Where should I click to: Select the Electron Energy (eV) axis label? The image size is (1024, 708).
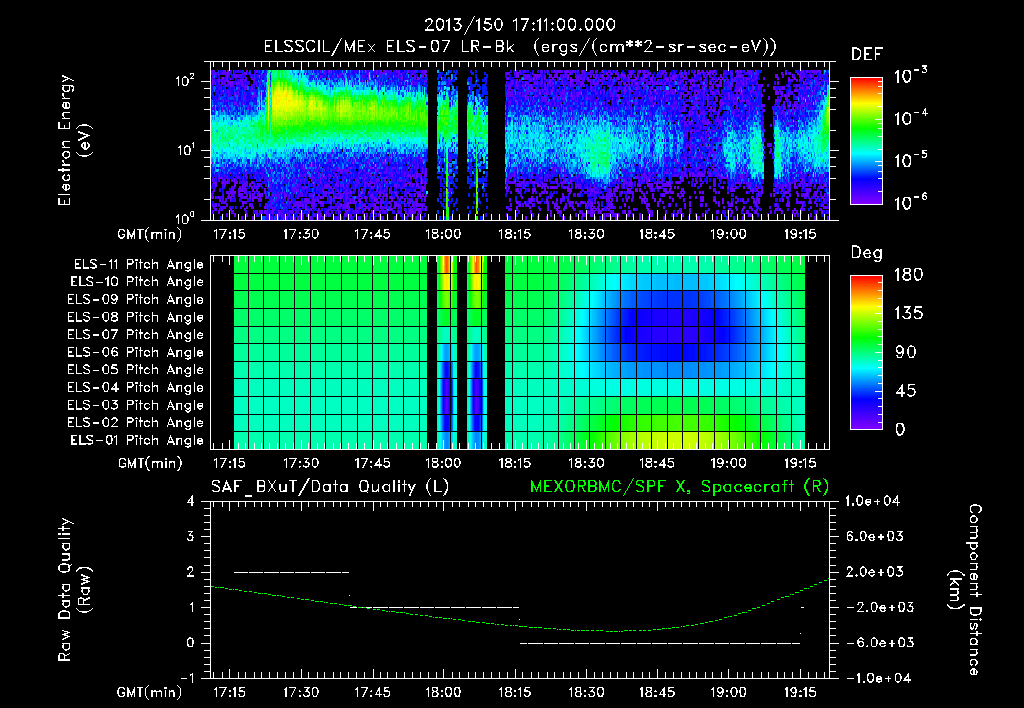[x=74, y=140]
